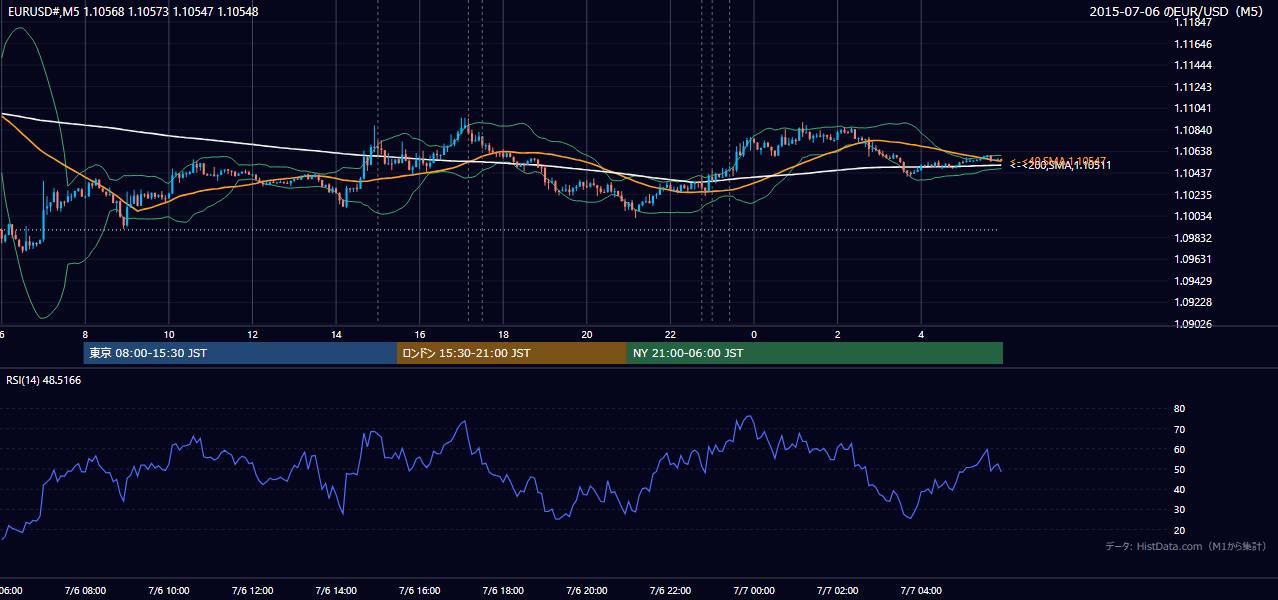
Task: Click the HistData.com data source credit
Action: (1186, 546)
